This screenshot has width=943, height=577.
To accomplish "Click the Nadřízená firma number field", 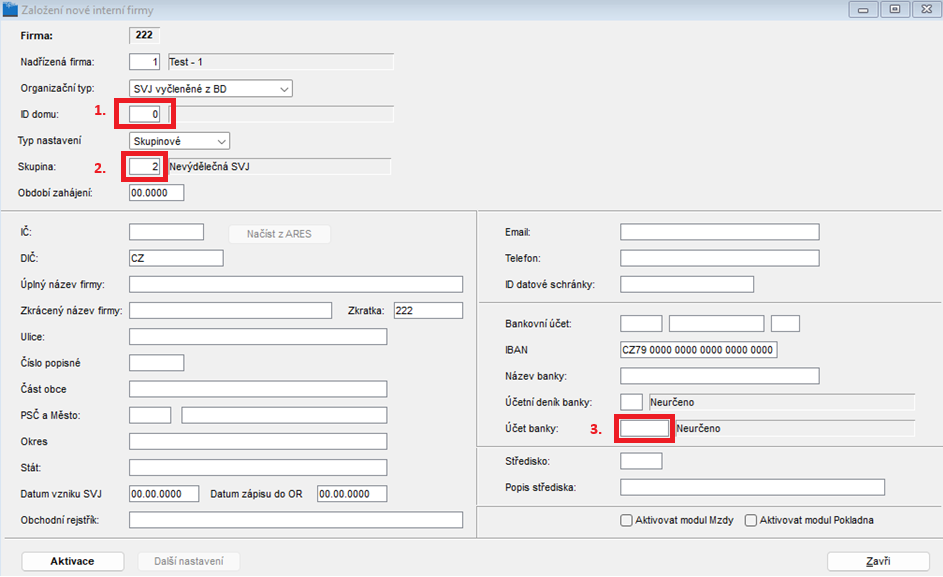I will tap(144, 62).
